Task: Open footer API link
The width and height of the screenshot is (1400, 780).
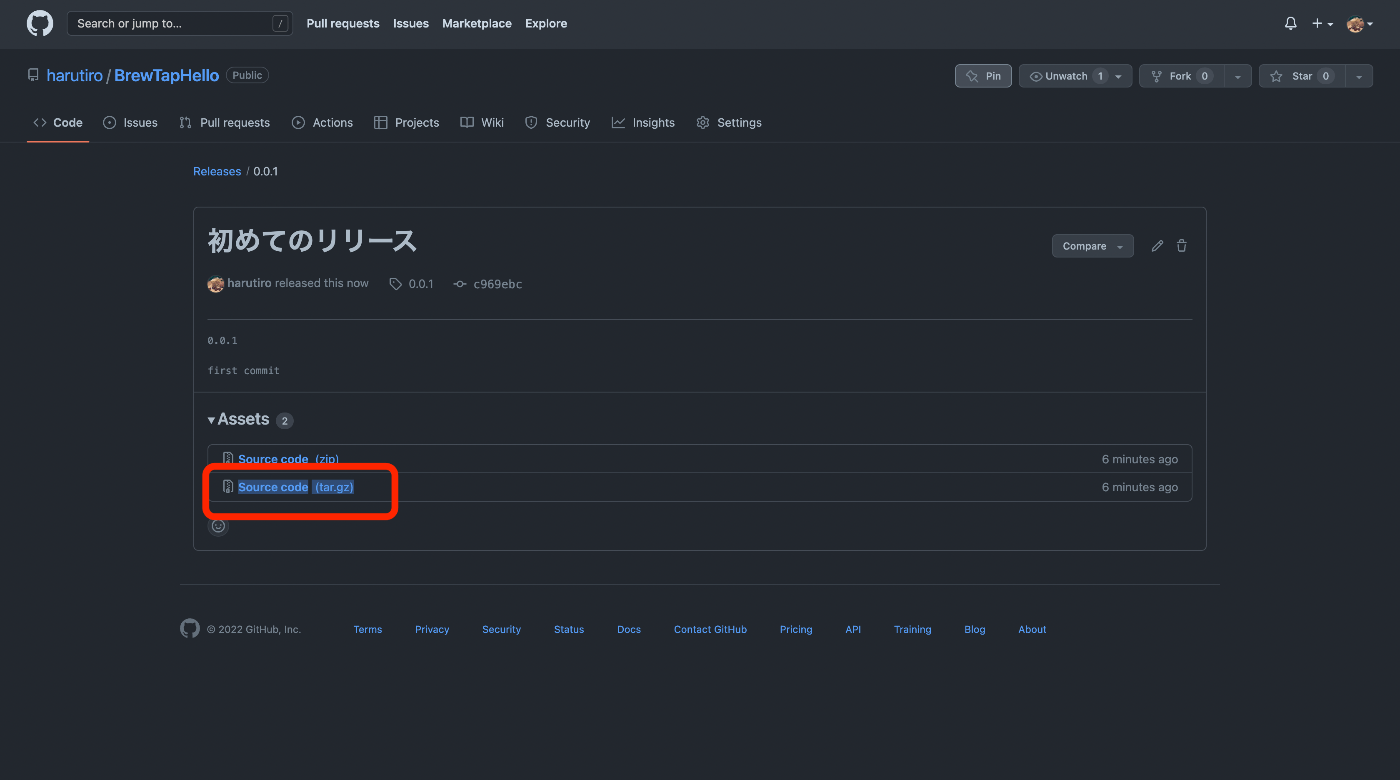Action: coord(853,630)
